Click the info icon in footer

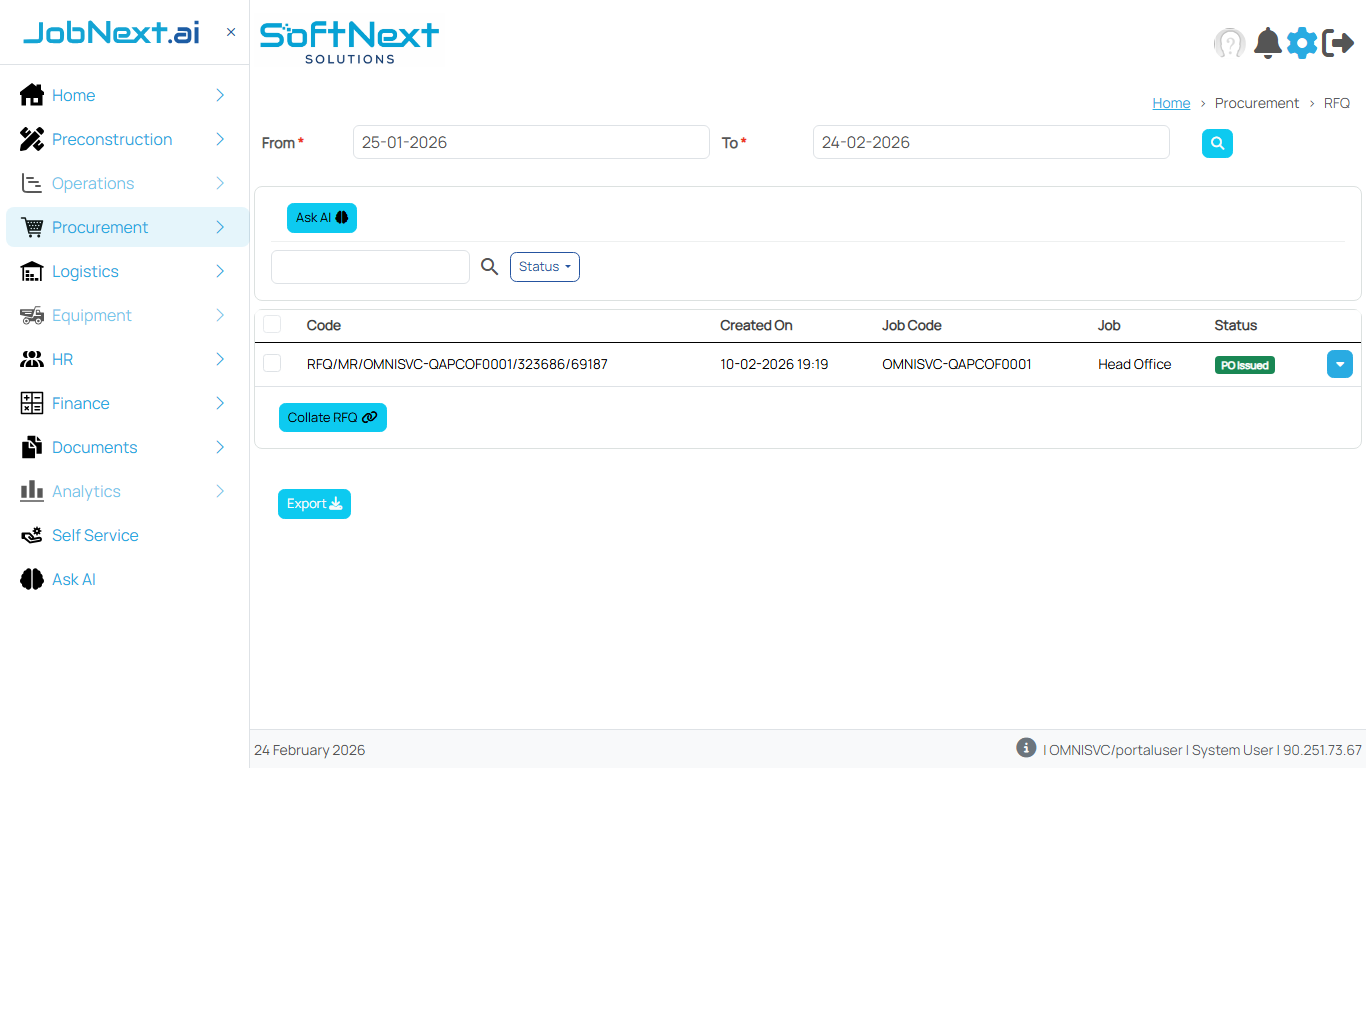pos(1025,748)
